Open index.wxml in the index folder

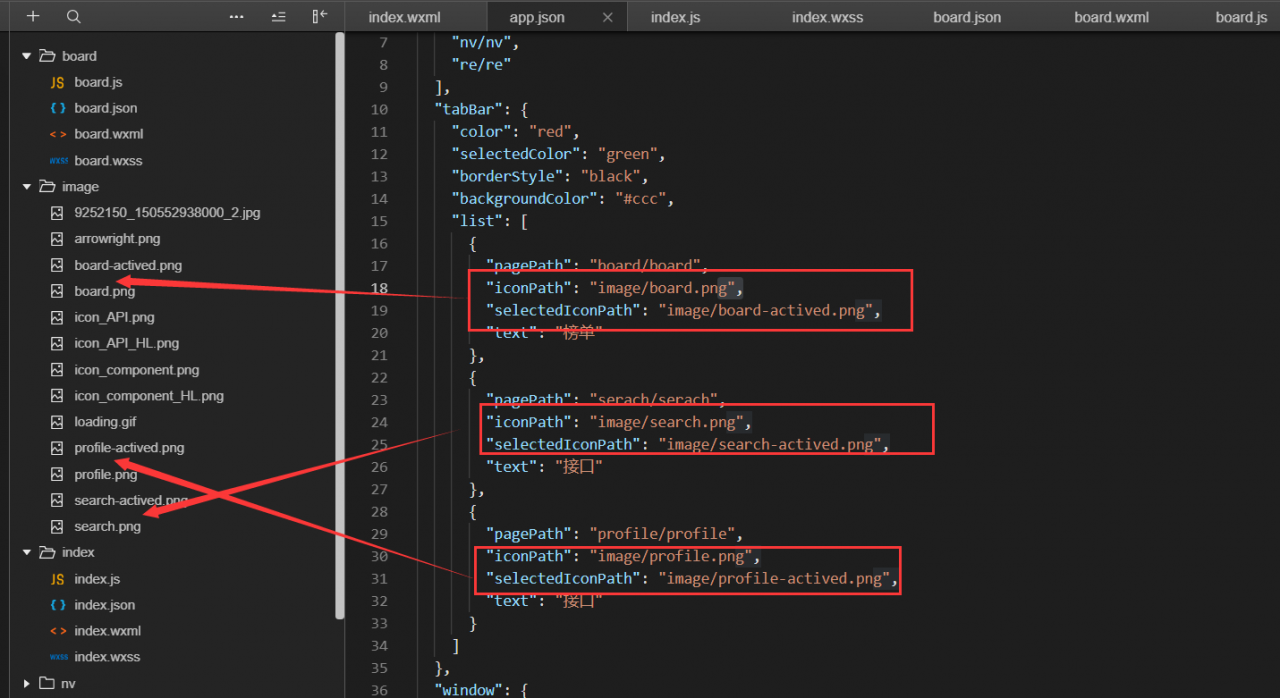107,631
